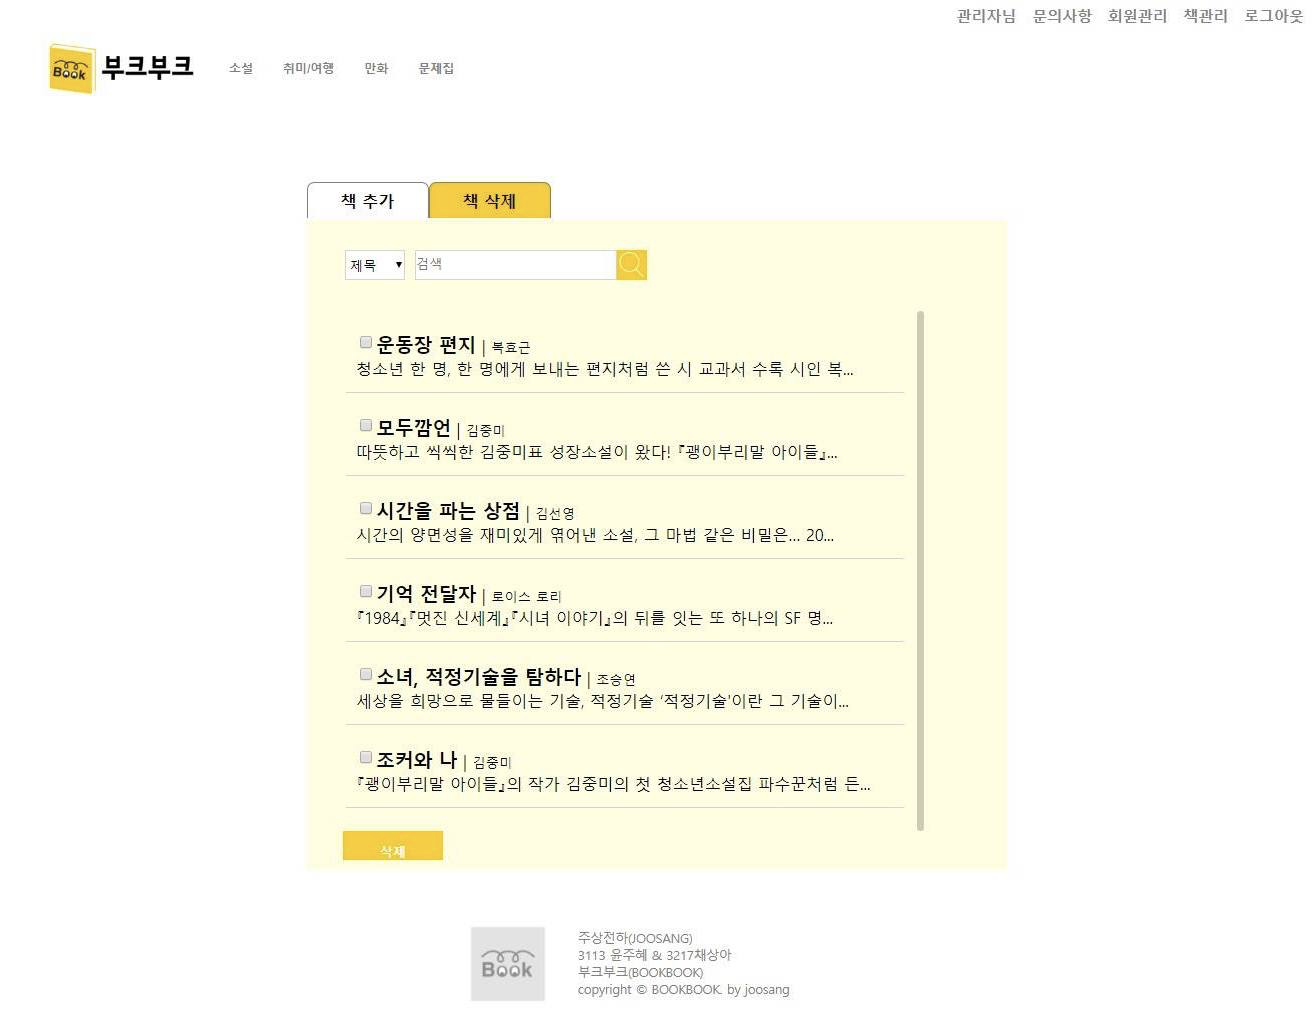Check the checkbox next to 모두깜언
Viewport: 1315px width, 1013px height.
[365, 424]
